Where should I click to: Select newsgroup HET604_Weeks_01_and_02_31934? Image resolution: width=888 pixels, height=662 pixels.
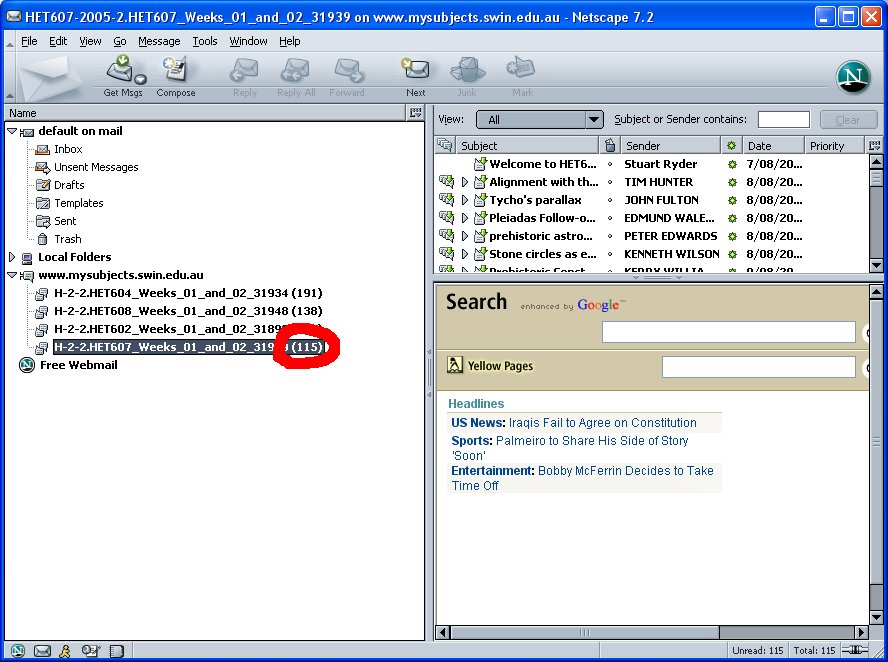tap(188, 293)
